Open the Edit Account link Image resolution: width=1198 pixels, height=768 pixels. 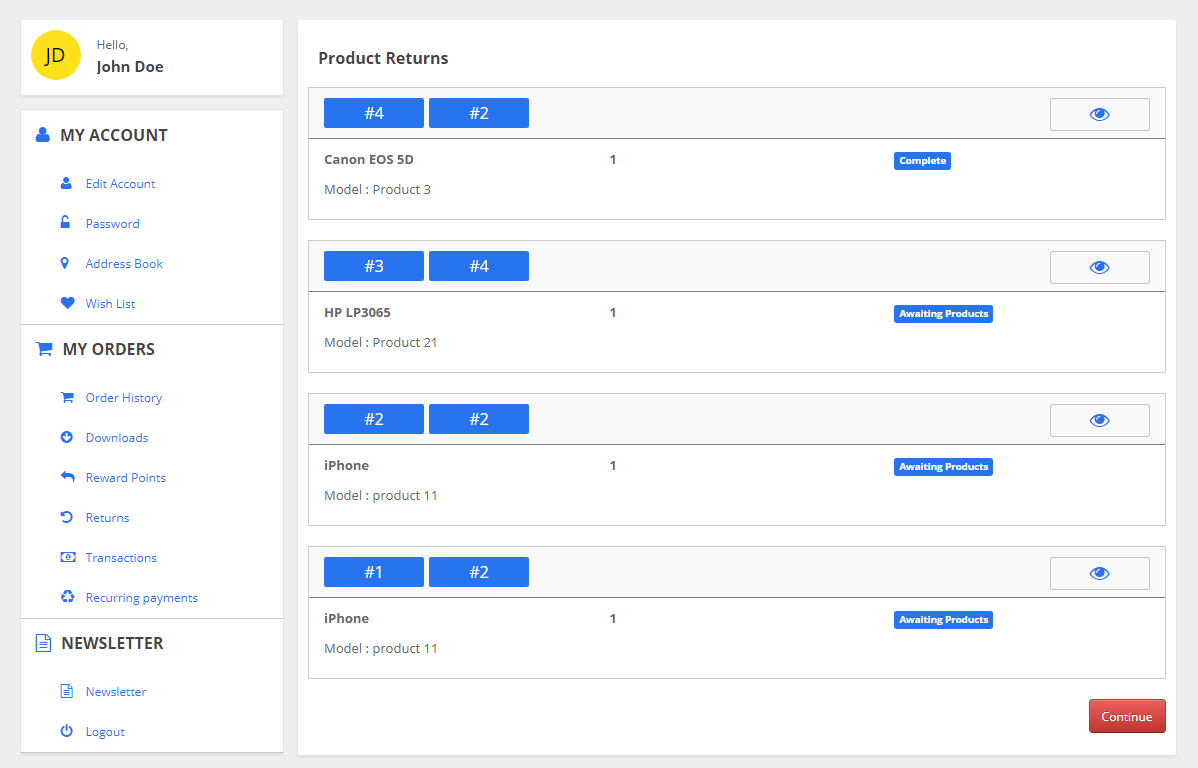point(120,183)
